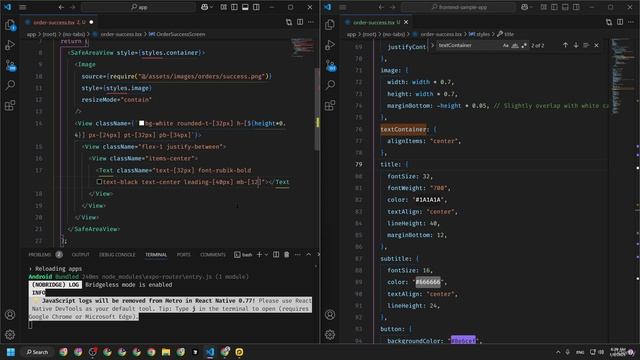Screen dimensions: 640x360
Task: Open Search view in left window activity bar
Action: click(x=10, y=85)
